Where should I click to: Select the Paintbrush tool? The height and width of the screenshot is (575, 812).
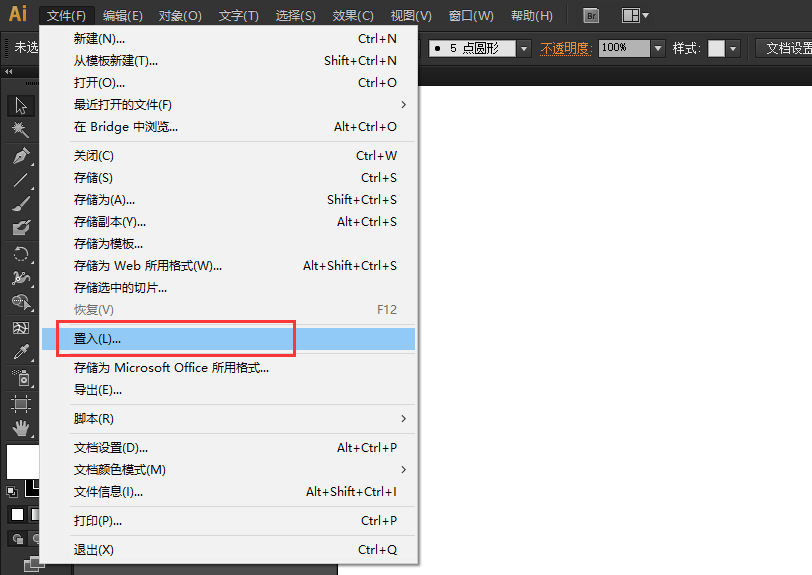click(x=21, y=204)
